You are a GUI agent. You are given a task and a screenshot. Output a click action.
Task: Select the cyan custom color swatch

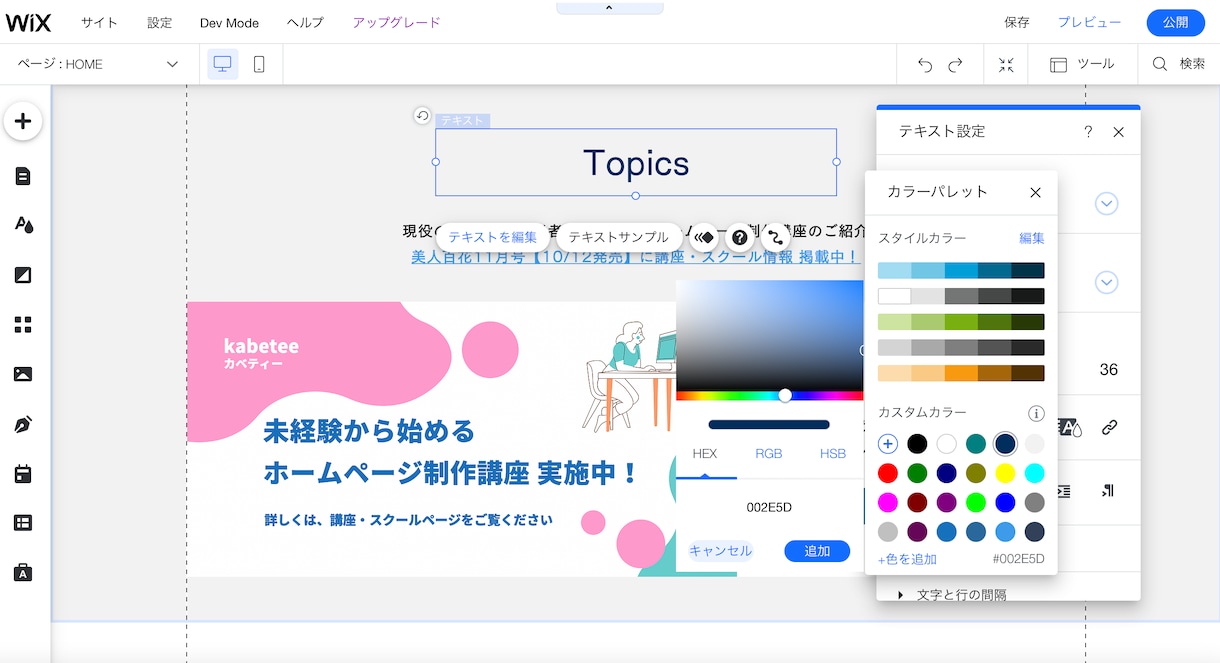coord(1034,473)
